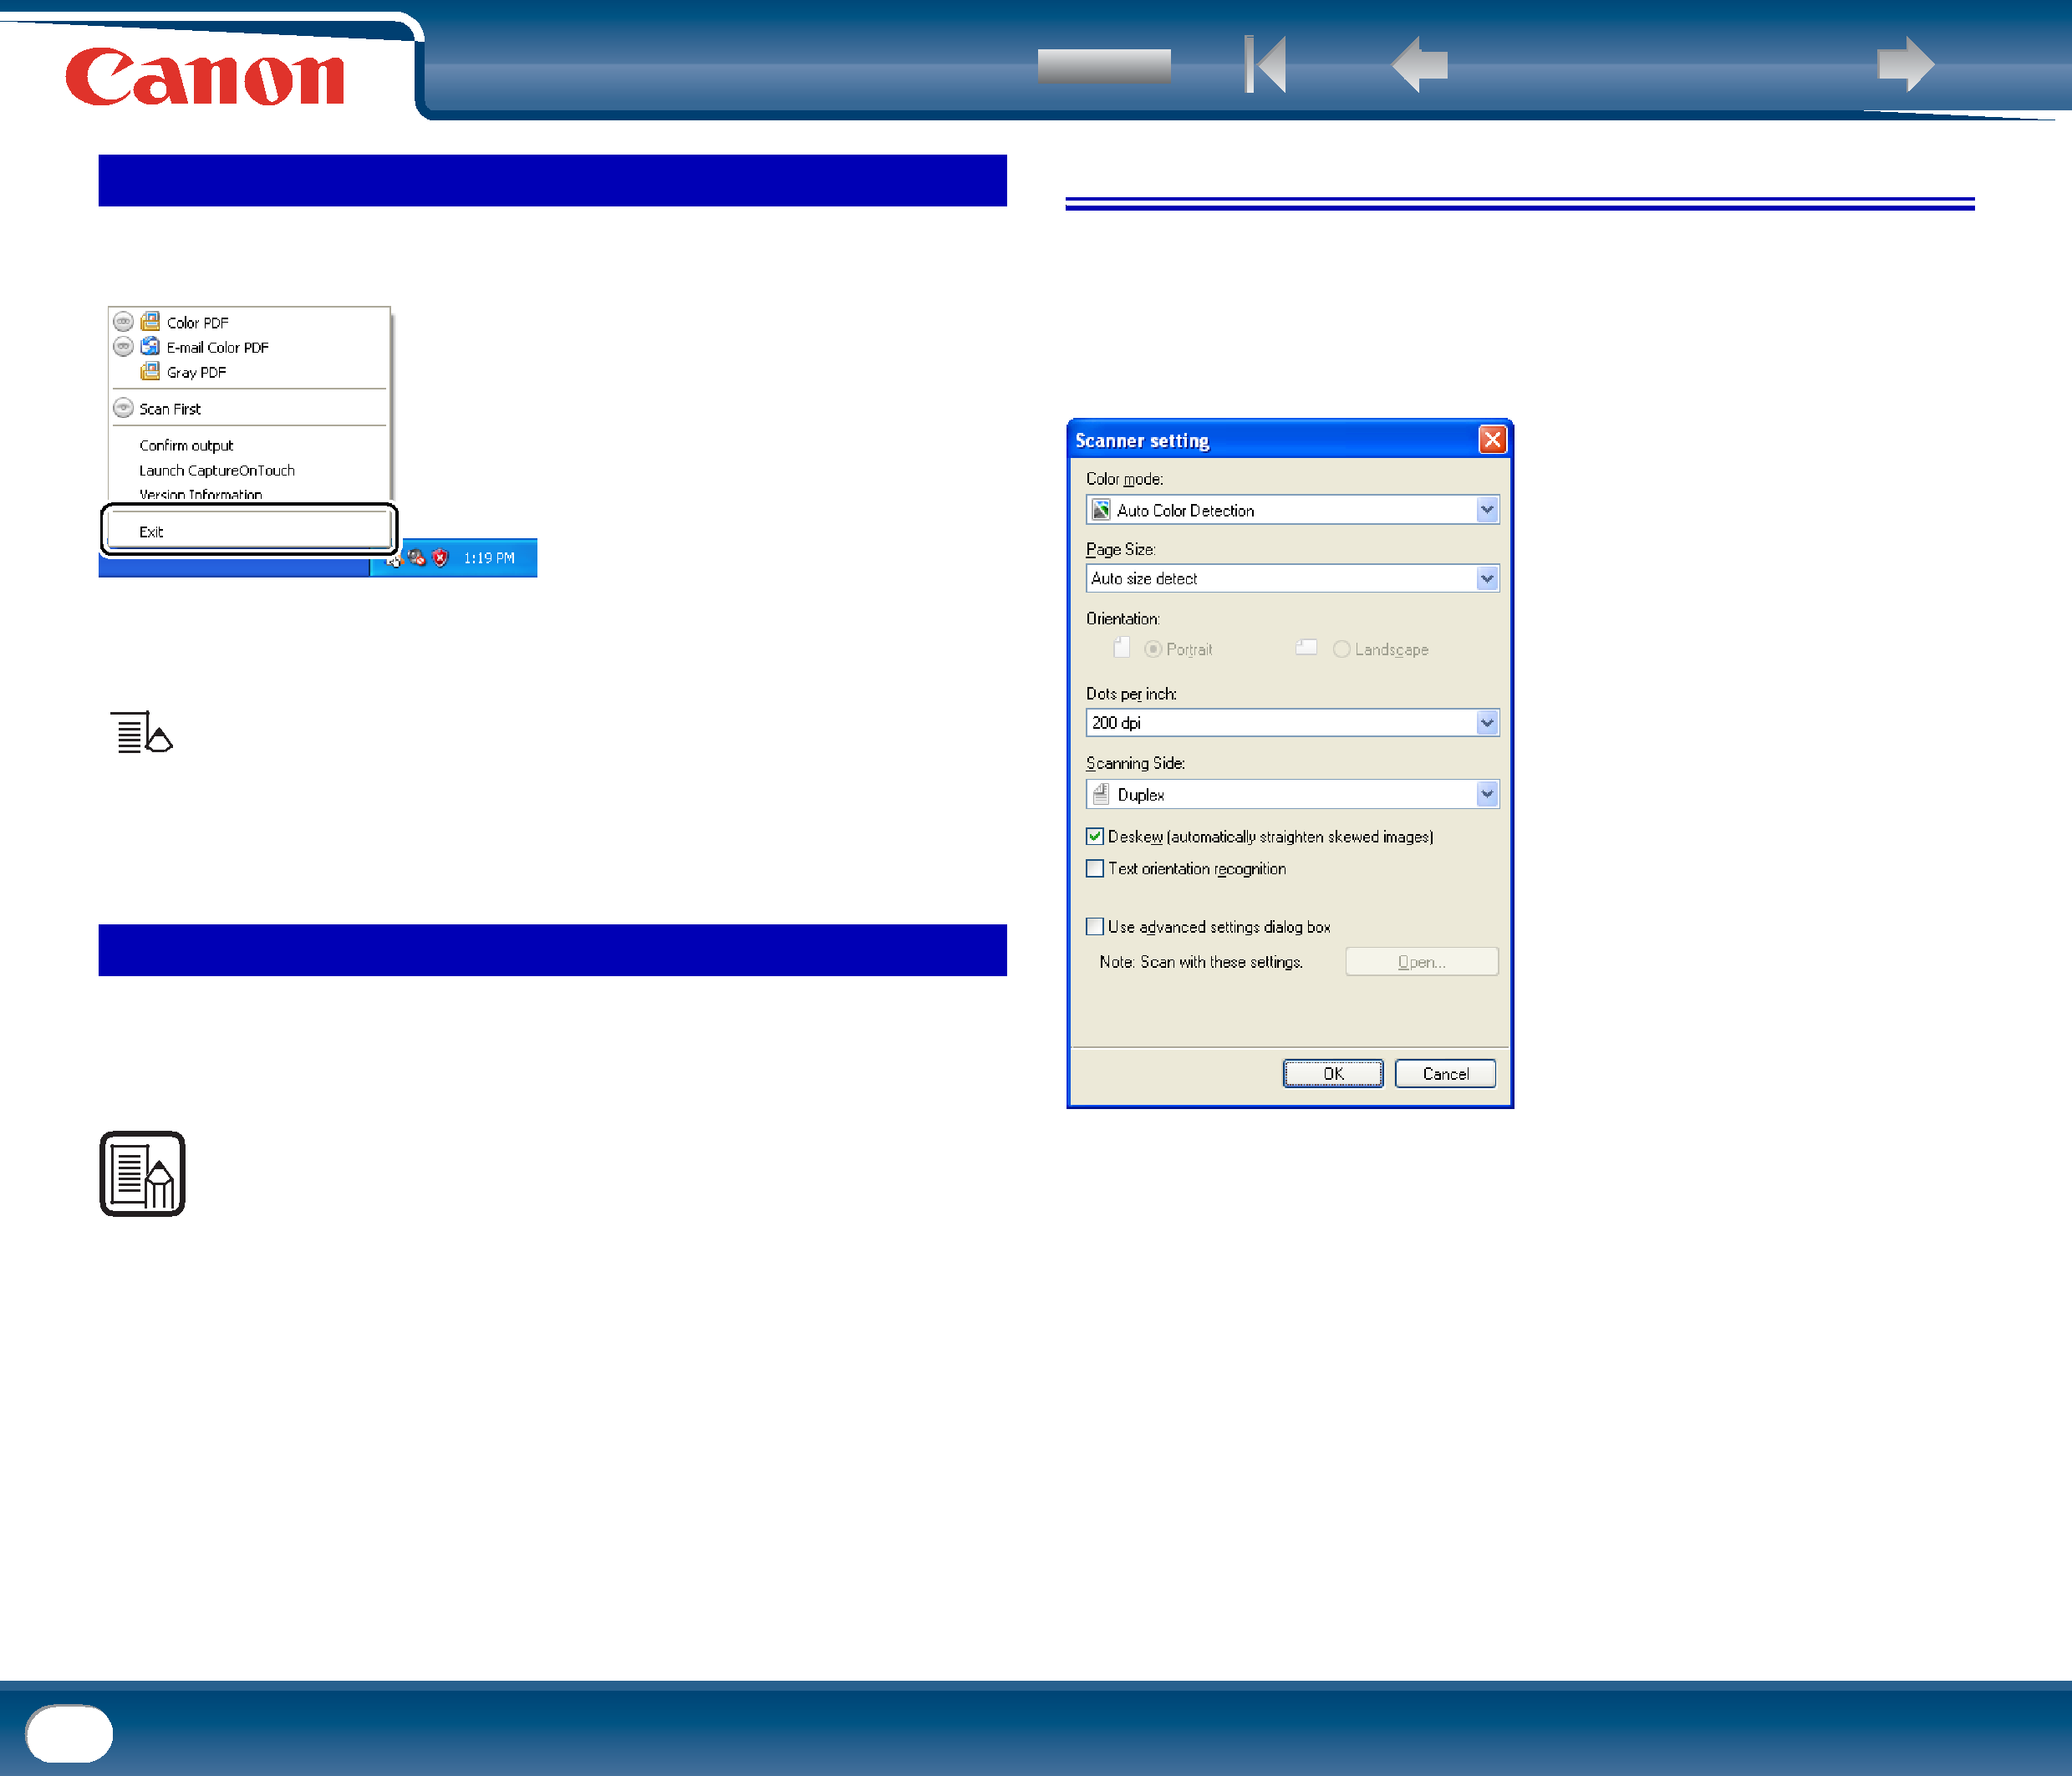Select Version Information menu item
2072x1776 pixels.
point(201,494)
